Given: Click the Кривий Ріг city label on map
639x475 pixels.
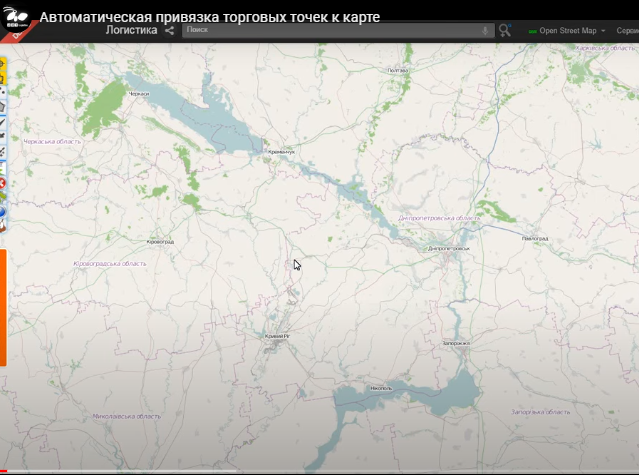Looking at the screenshot, I should coord(277,336).
